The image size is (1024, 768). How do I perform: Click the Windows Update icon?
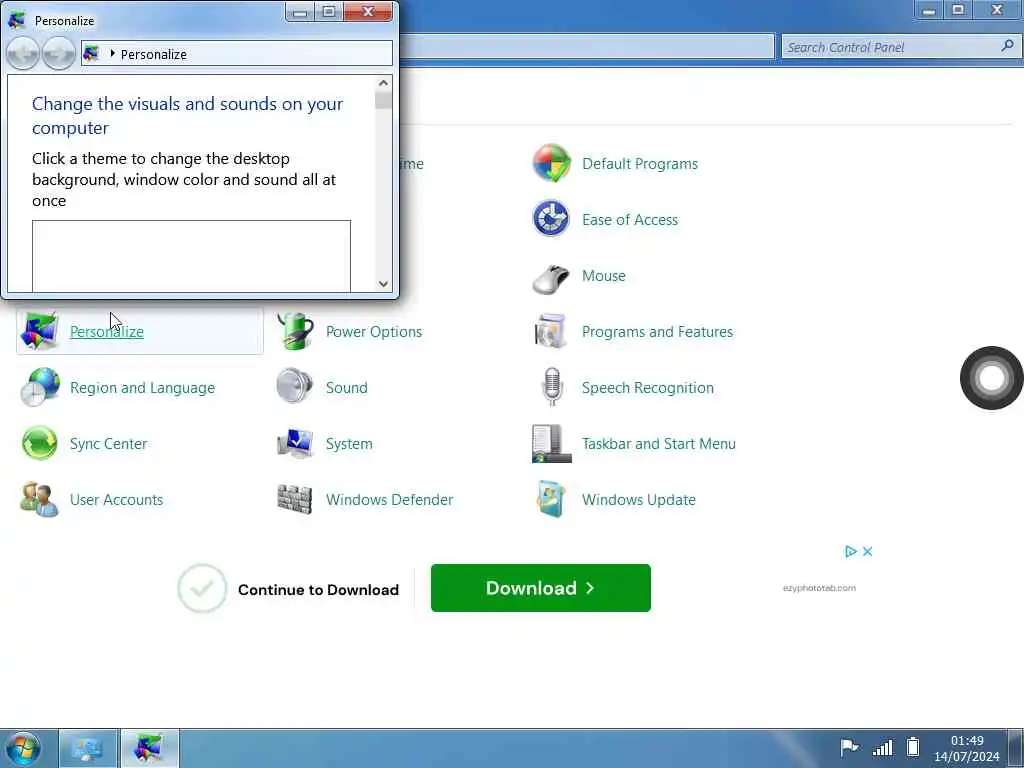[x=552, y=500]
